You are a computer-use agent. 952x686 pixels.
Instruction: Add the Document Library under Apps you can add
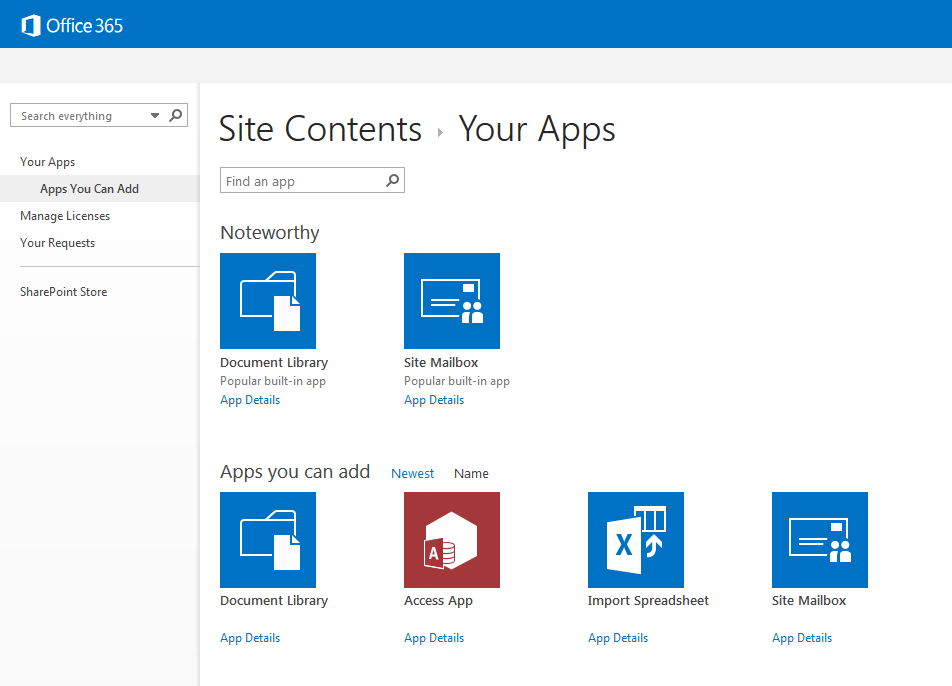(x=268, y=540)
